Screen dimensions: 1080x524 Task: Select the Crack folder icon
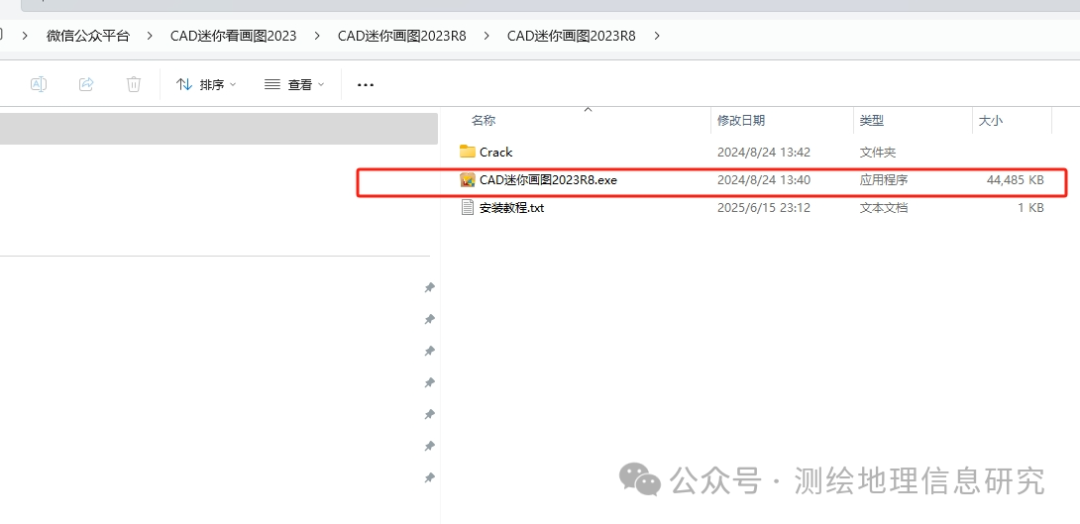coord(468,151)
